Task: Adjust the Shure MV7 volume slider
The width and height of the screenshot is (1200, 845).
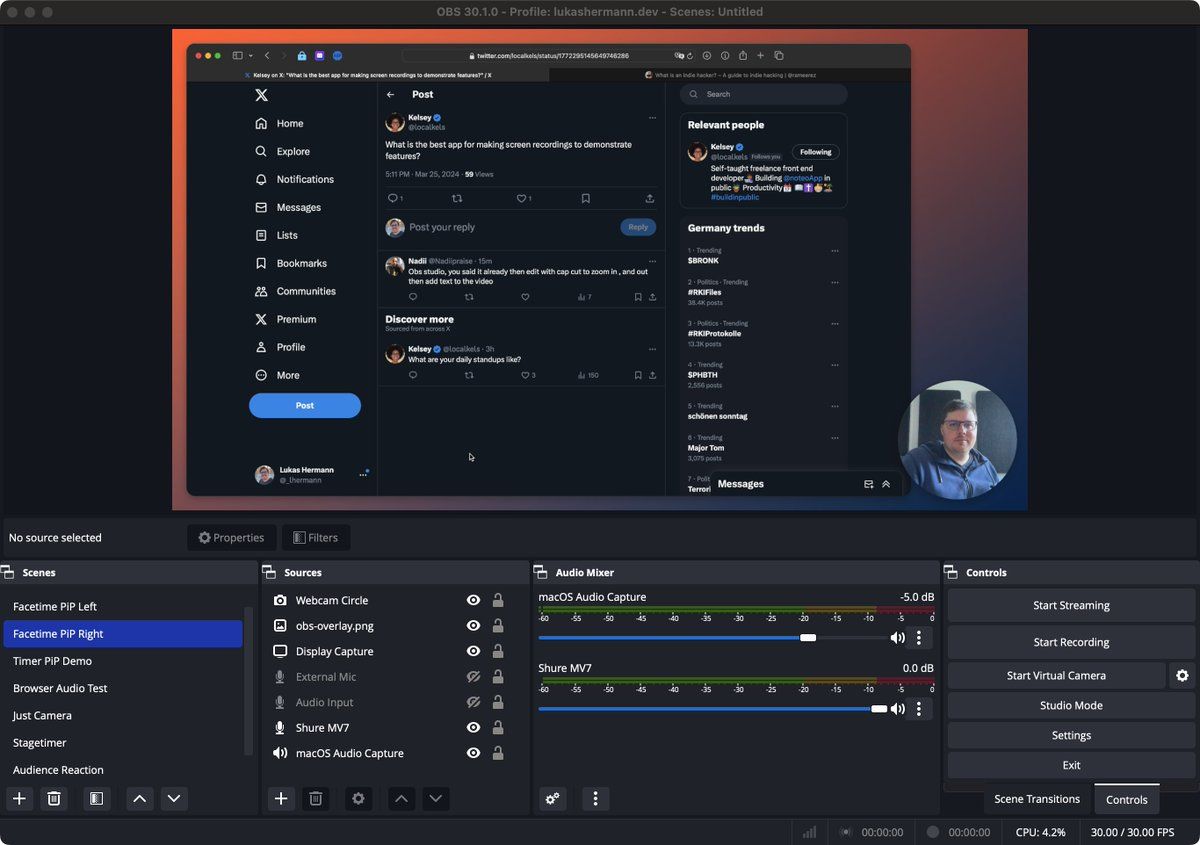Action: click(x=879, y=709)
